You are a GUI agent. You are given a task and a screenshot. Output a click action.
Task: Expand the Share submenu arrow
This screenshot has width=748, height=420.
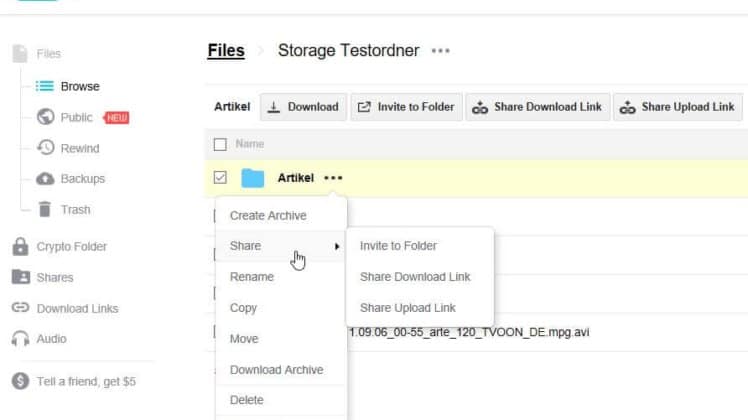click(337, 246)
